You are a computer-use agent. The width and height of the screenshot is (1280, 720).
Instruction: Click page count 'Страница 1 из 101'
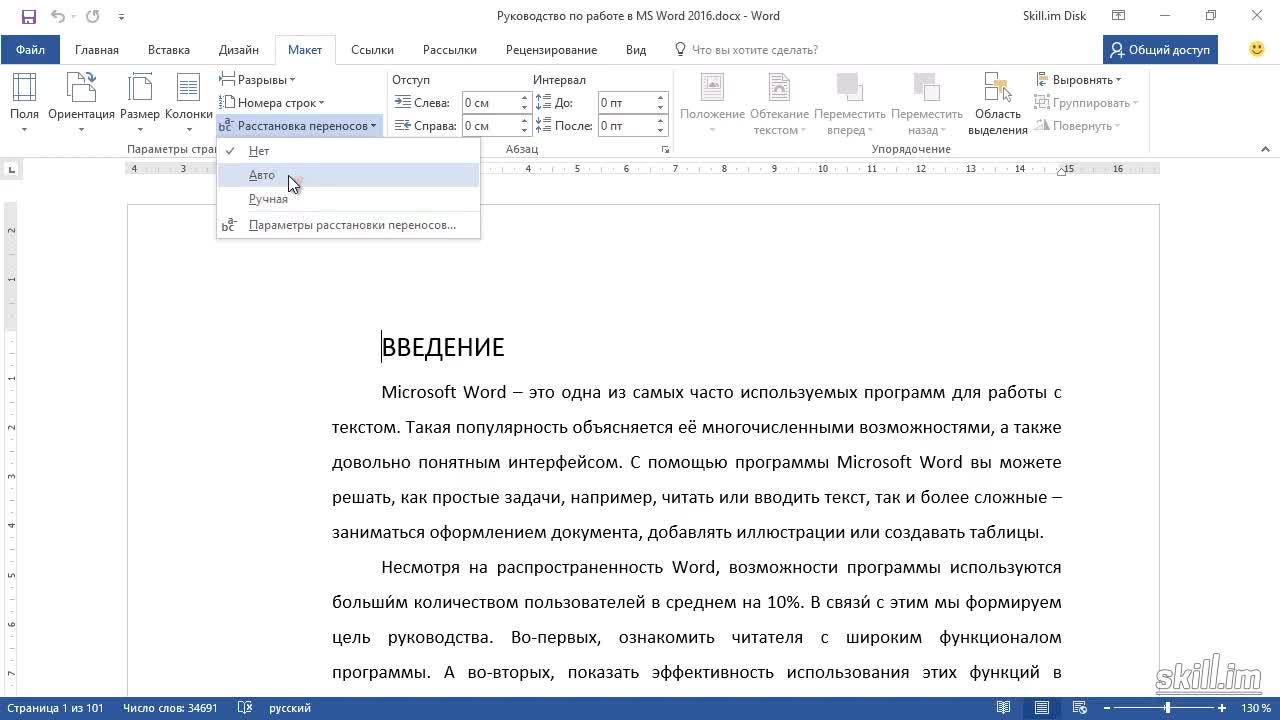pos(55,708)
